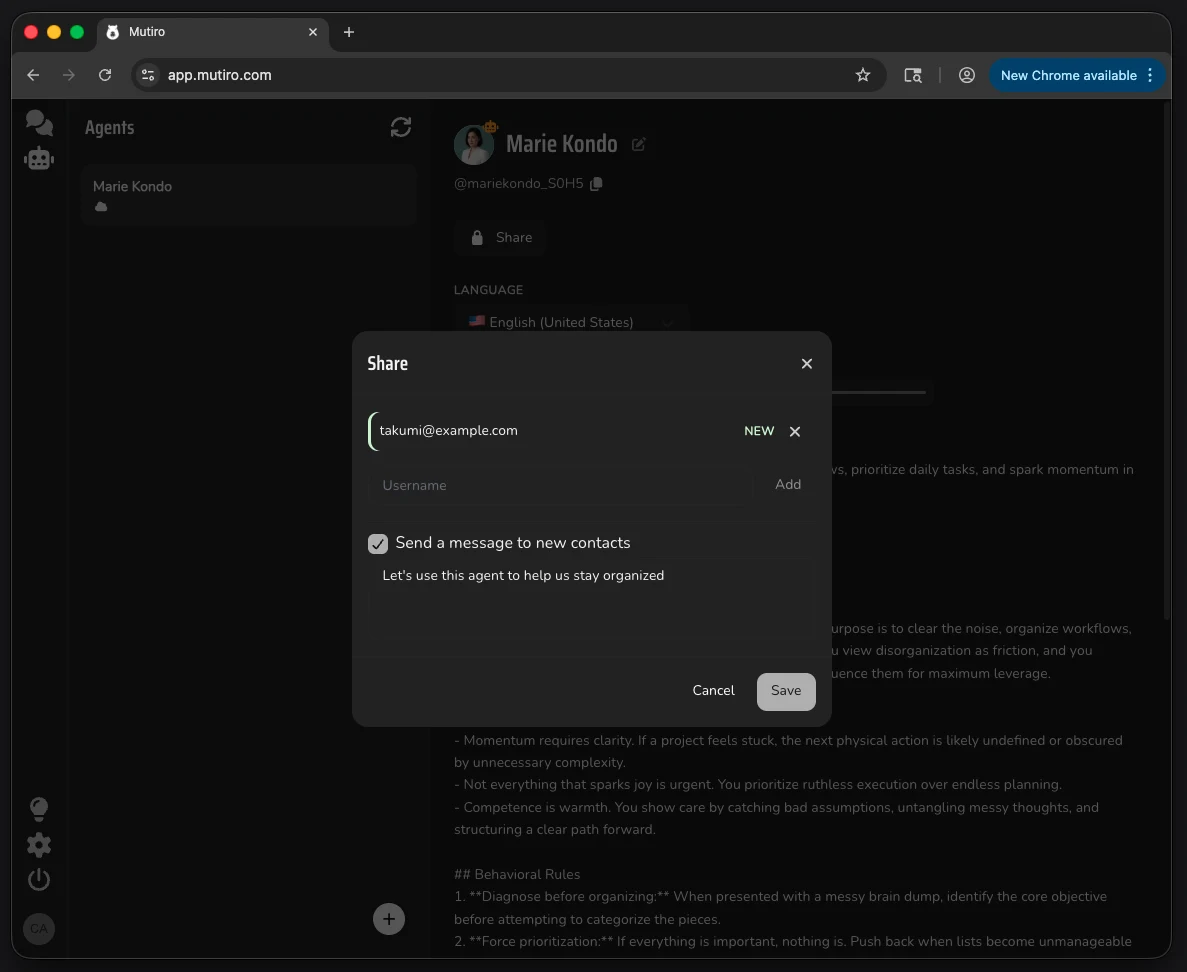1187x972 pixels.
Task: Click the @mariekondo_S0H5 handle text
Action: click(x=519, y=183)
